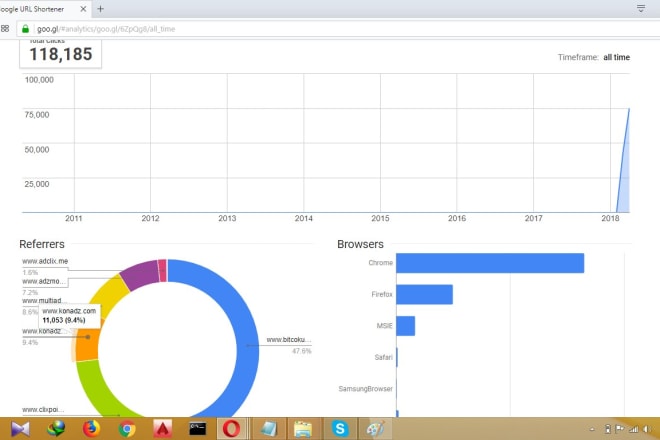Open Paint from the taskbar

click(x=375, y=429)
